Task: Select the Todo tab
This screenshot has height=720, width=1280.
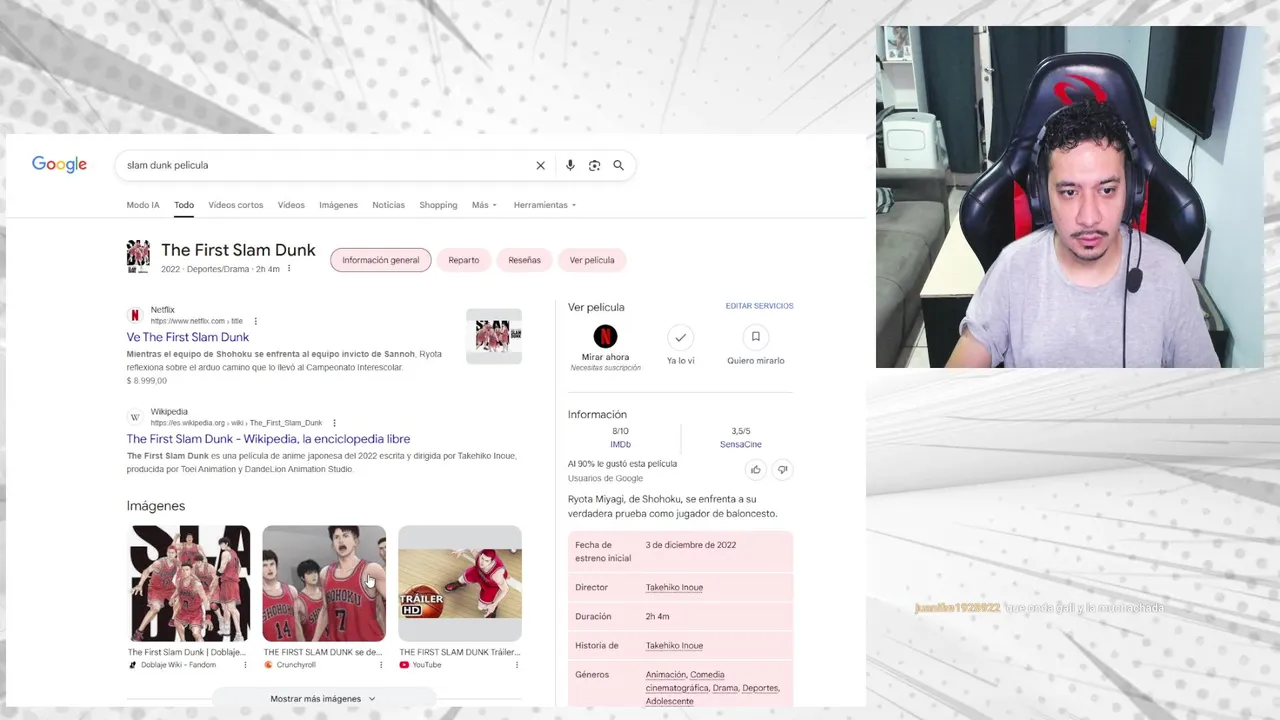Action: click(184, 205)
